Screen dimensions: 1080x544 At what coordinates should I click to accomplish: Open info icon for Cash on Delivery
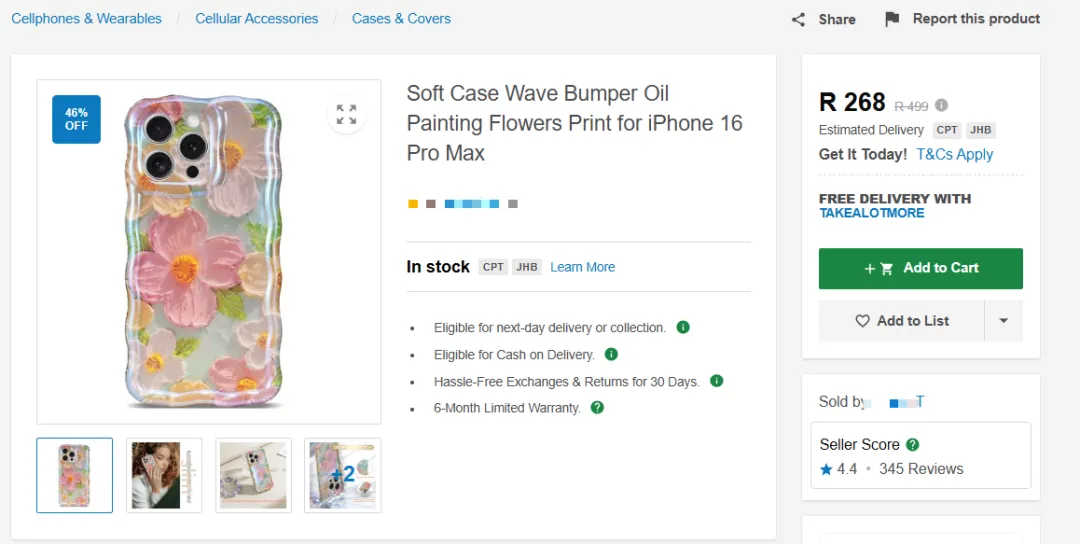click(x=611, y=354)
